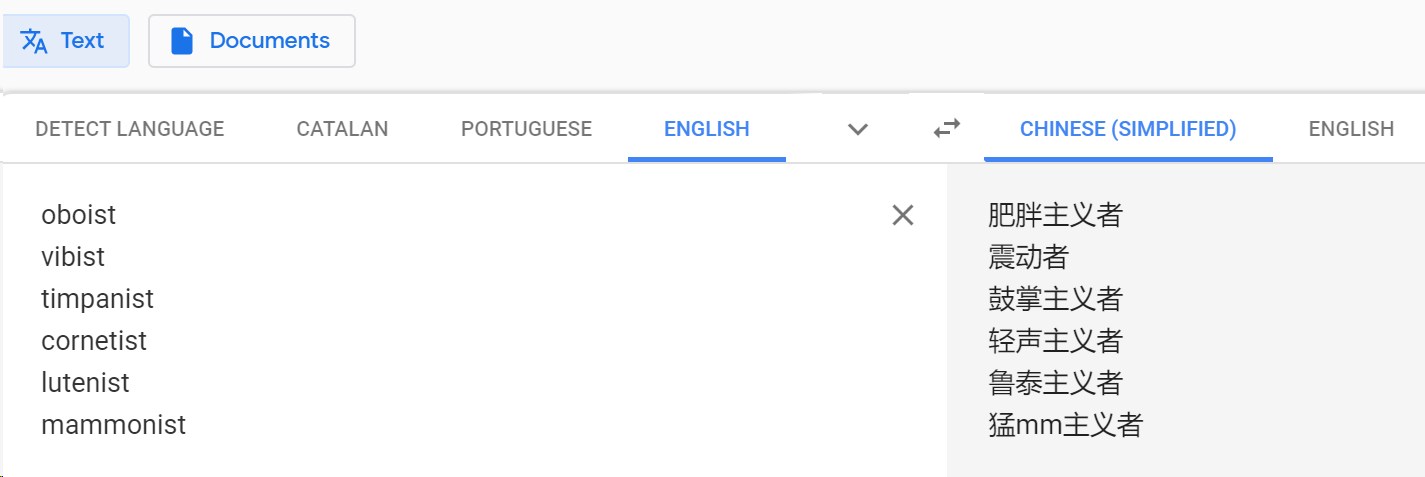Click the word "oboist" in the source text

78,215
